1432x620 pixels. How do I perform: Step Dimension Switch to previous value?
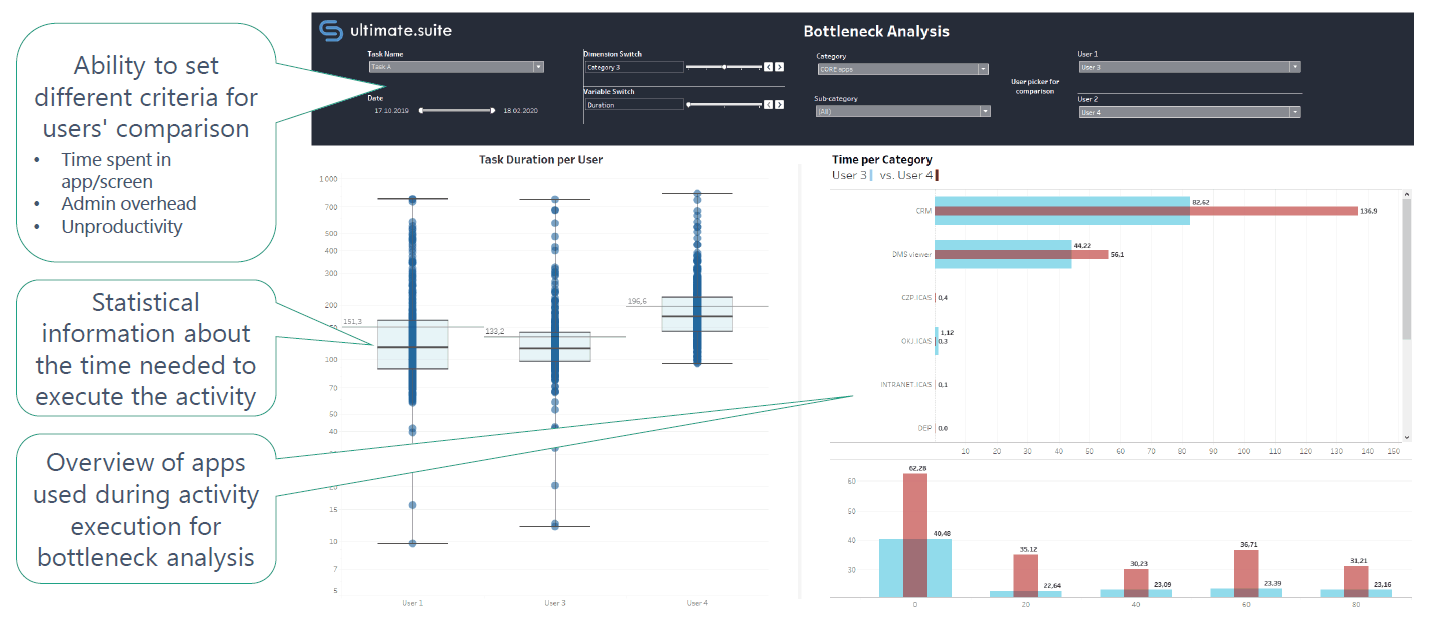click(768, 67)
